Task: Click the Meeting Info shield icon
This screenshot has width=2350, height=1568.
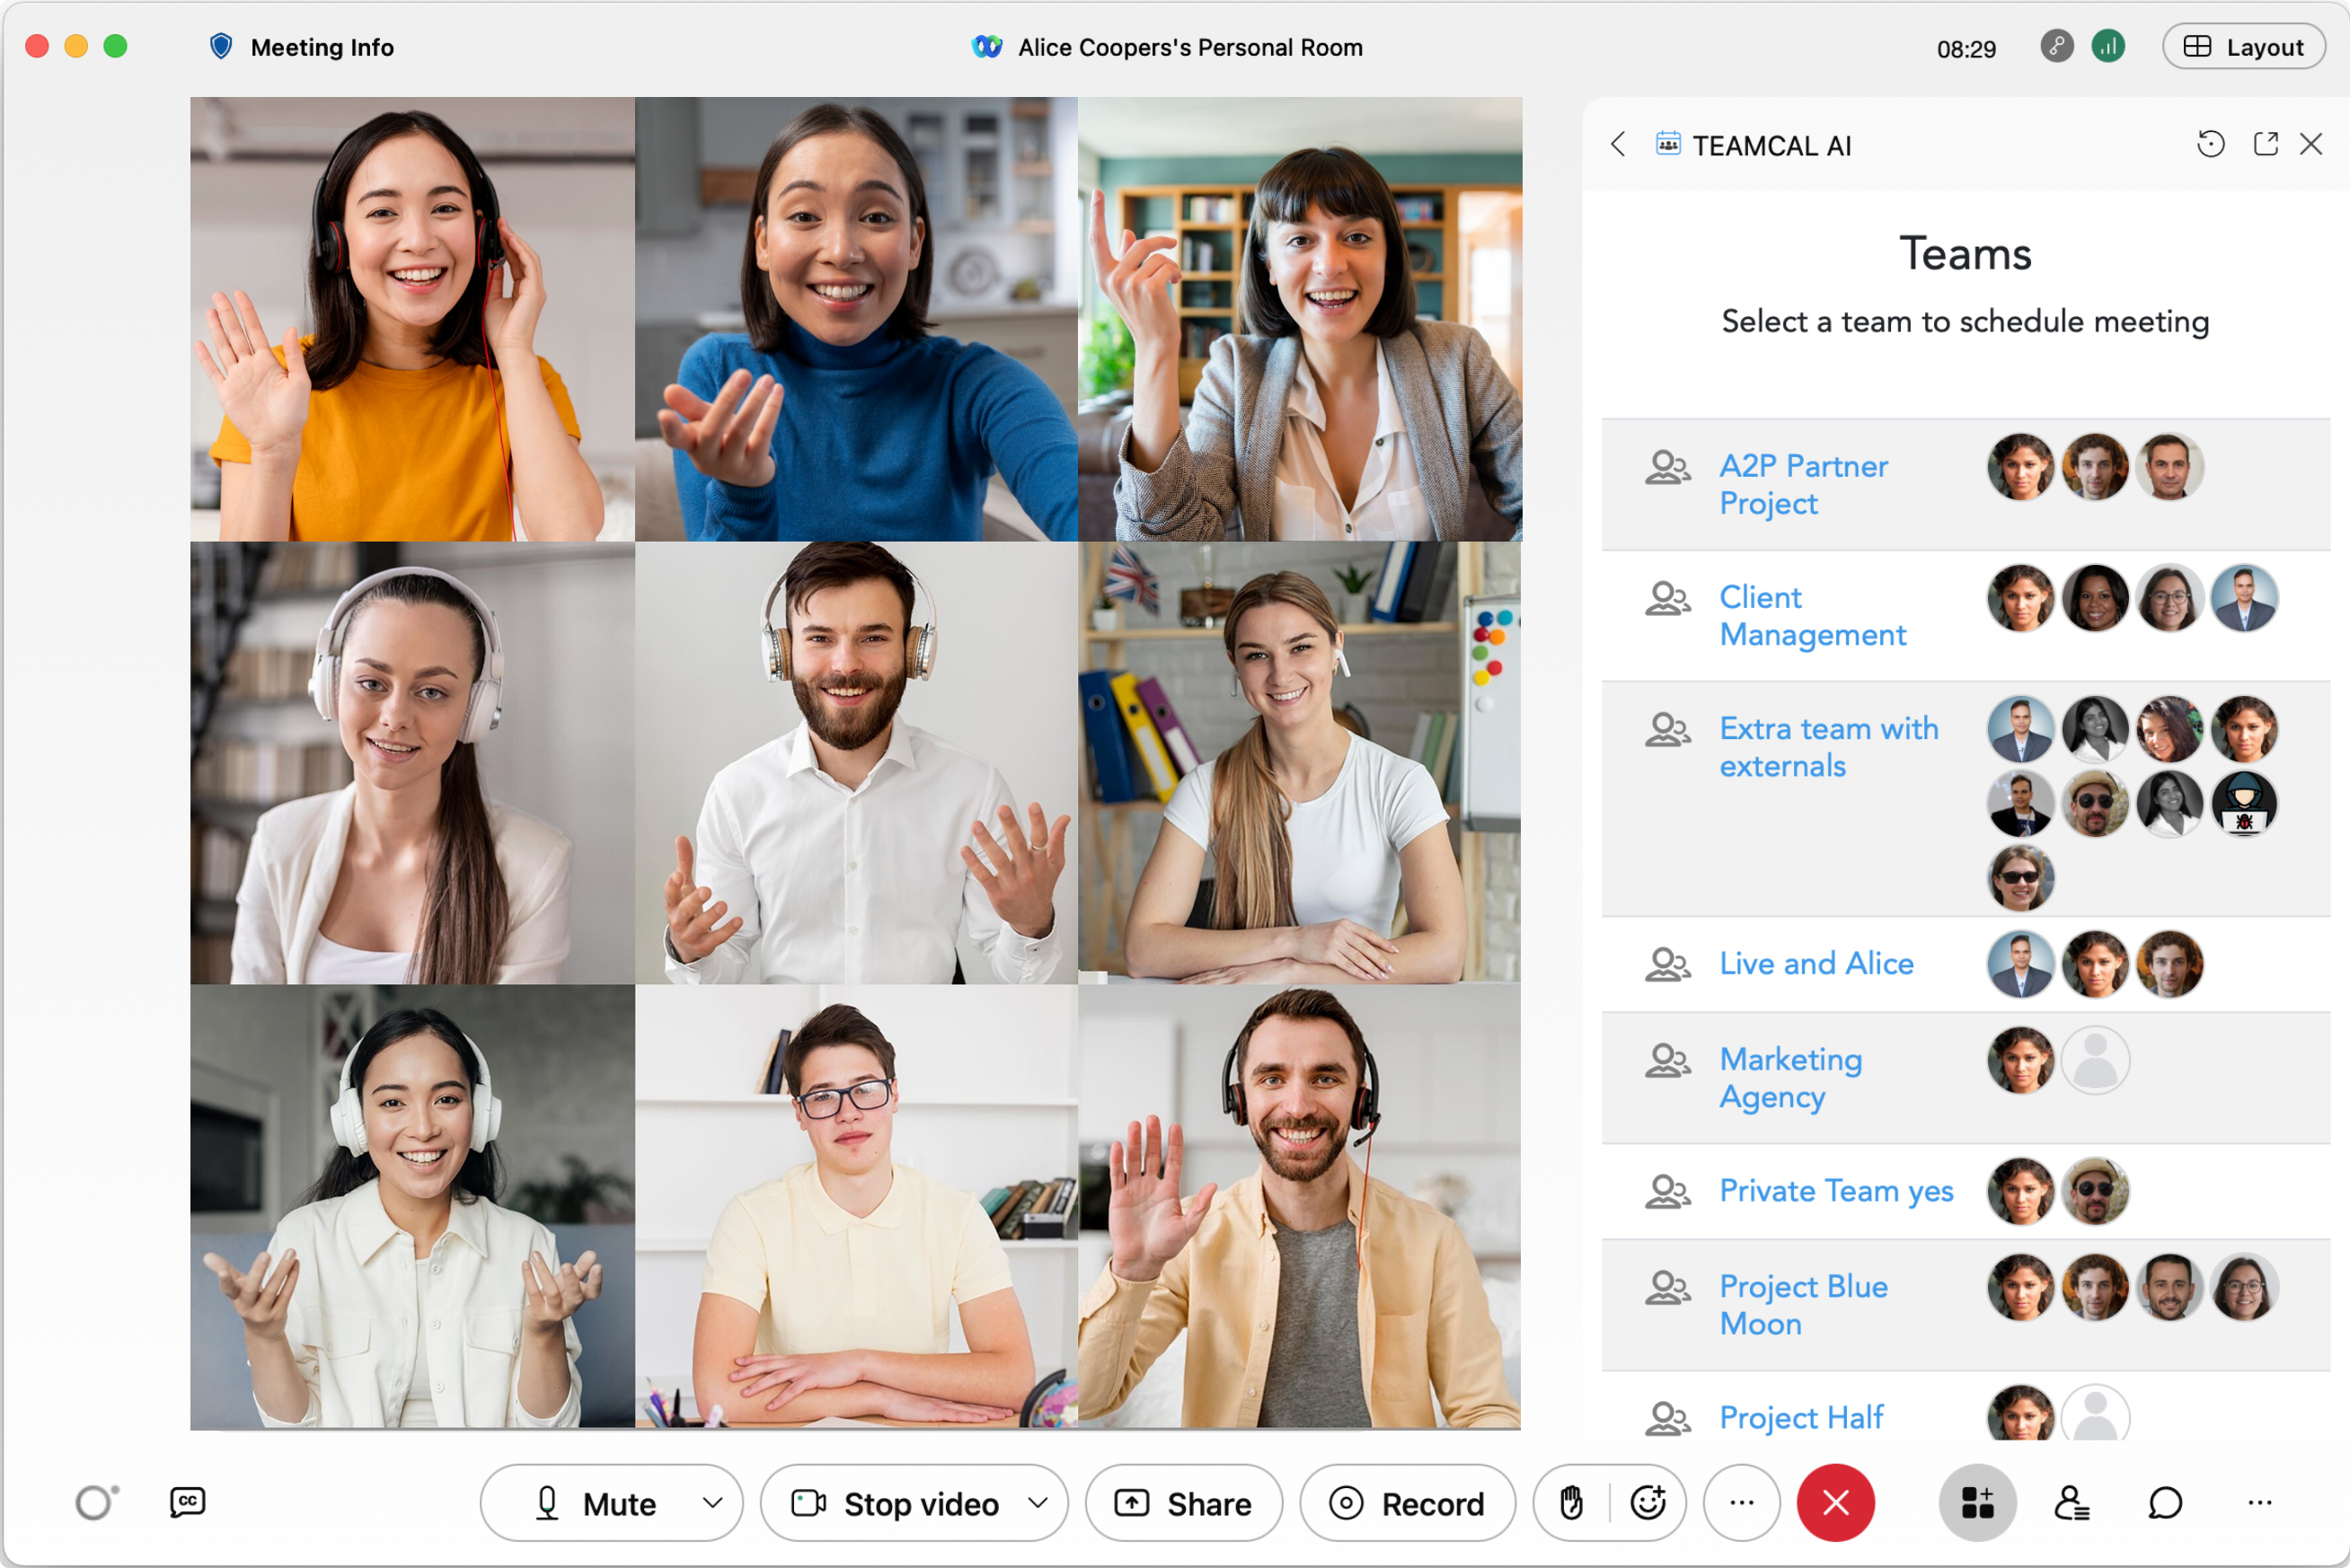Action: (x=221, y=47)
